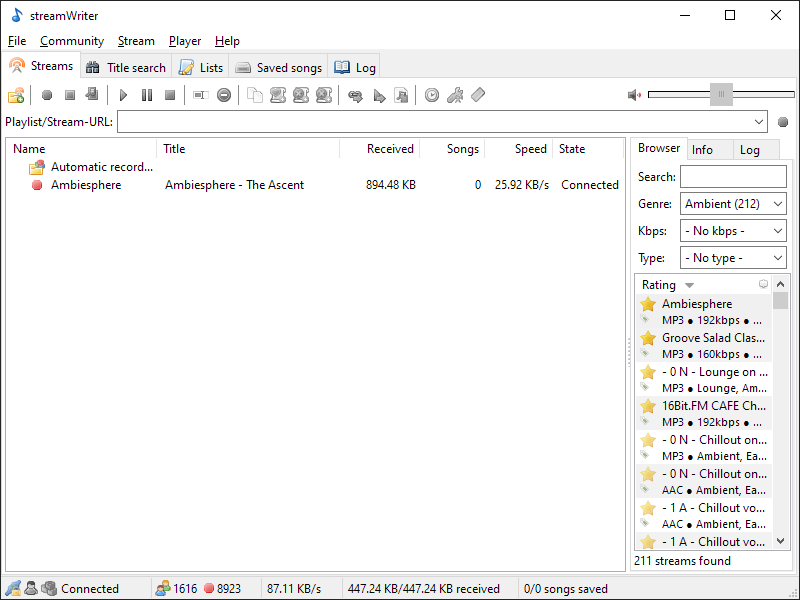Click the stream browser Search field
This screenshot has height=600, width=800.
point(733,177)
